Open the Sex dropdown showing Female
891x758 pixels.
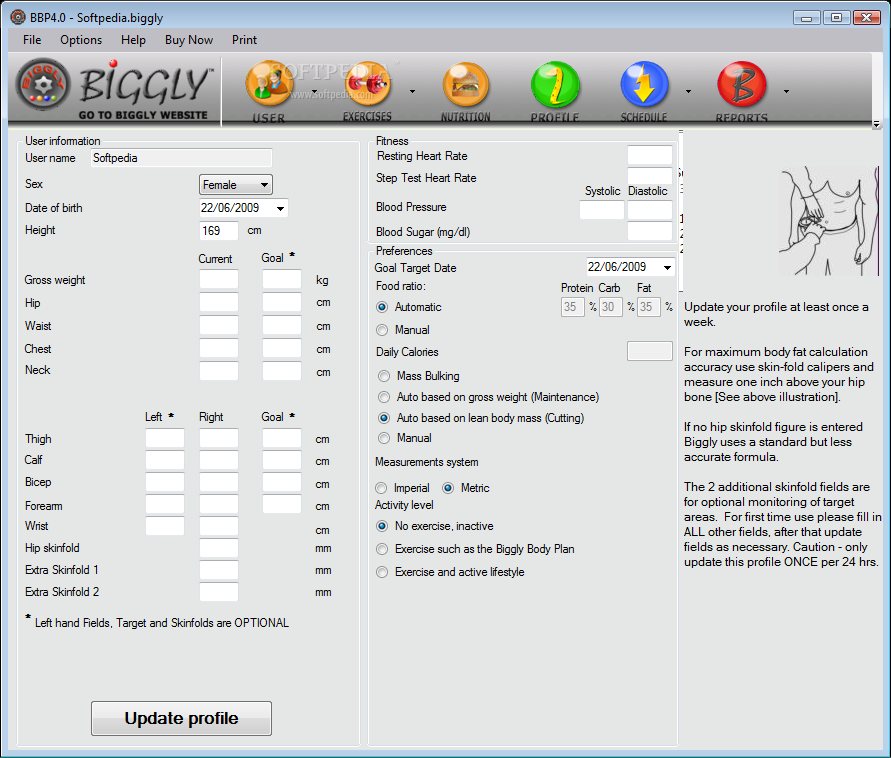(236, 185)
